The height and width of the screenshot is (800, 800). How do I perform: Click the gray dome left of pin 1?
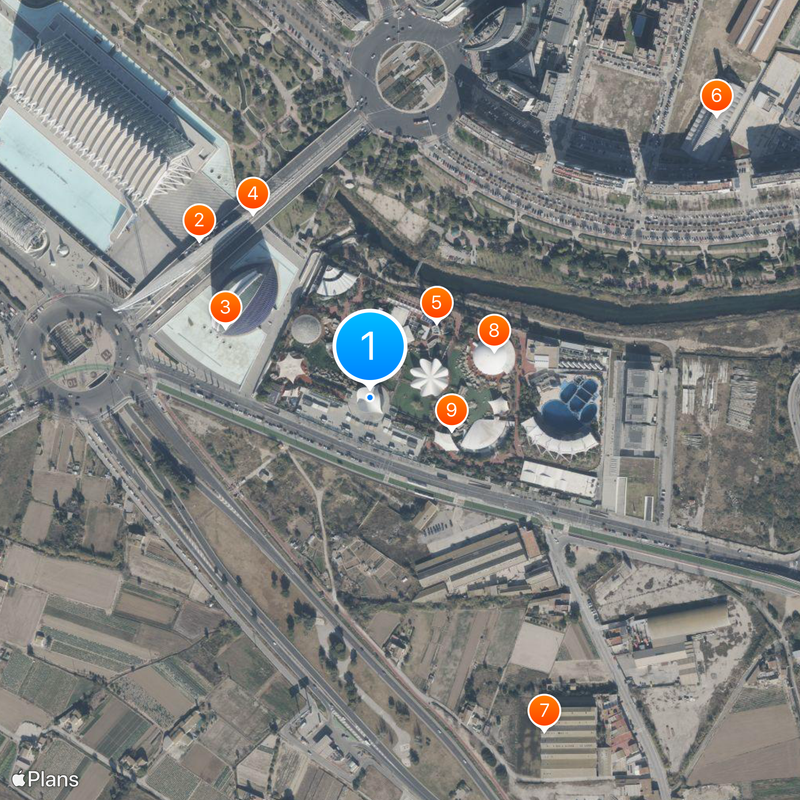click(307, 330)
